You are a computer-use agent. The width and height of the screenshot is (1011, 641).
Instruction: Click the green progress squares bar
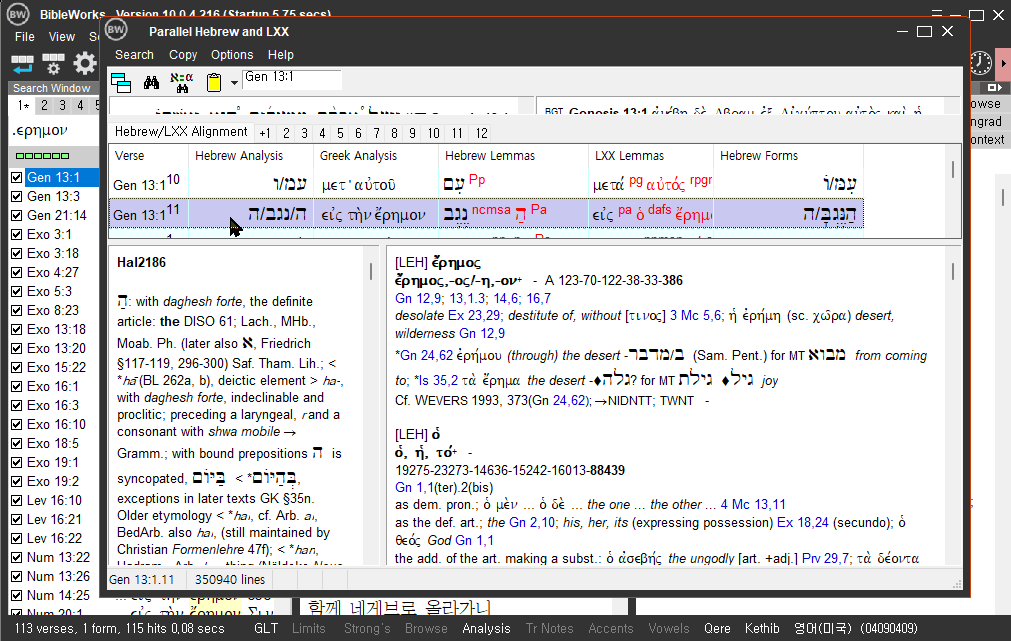[43, 155]
